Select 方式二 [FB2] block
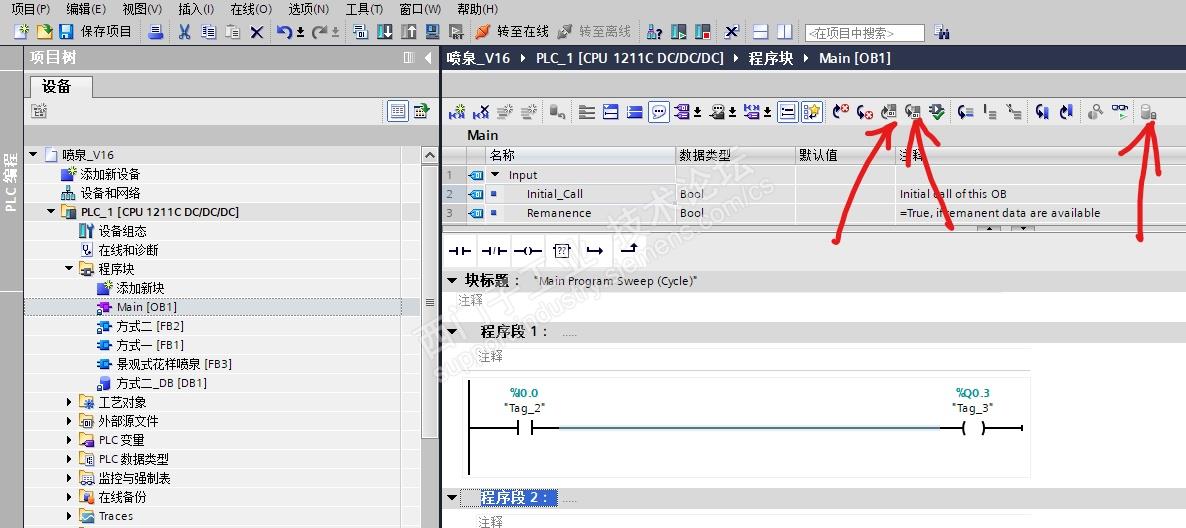This screenshot has height=528, width=1186. point(150,326)
